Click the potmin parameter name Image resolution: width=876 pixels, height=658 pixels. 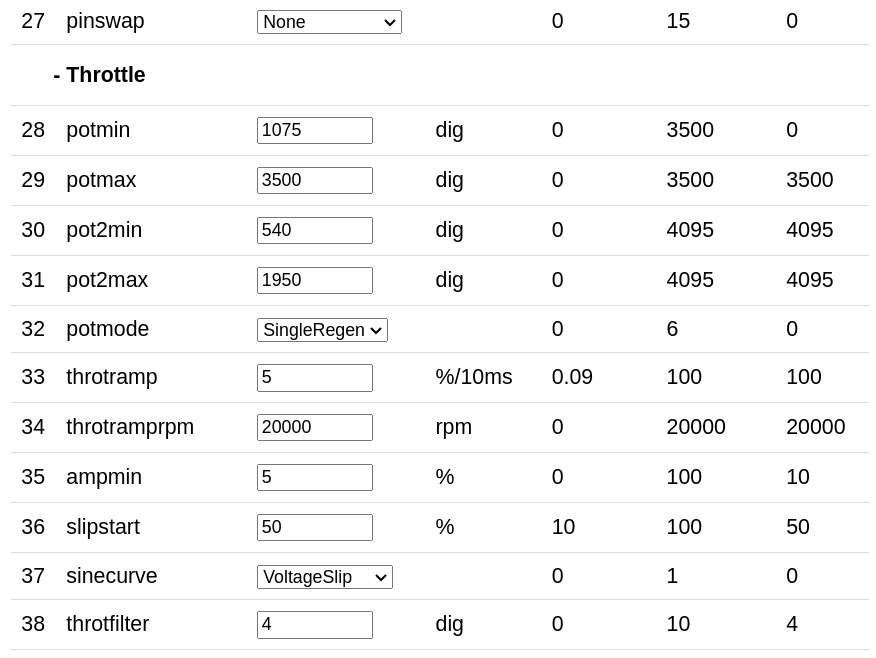(98, 130)
